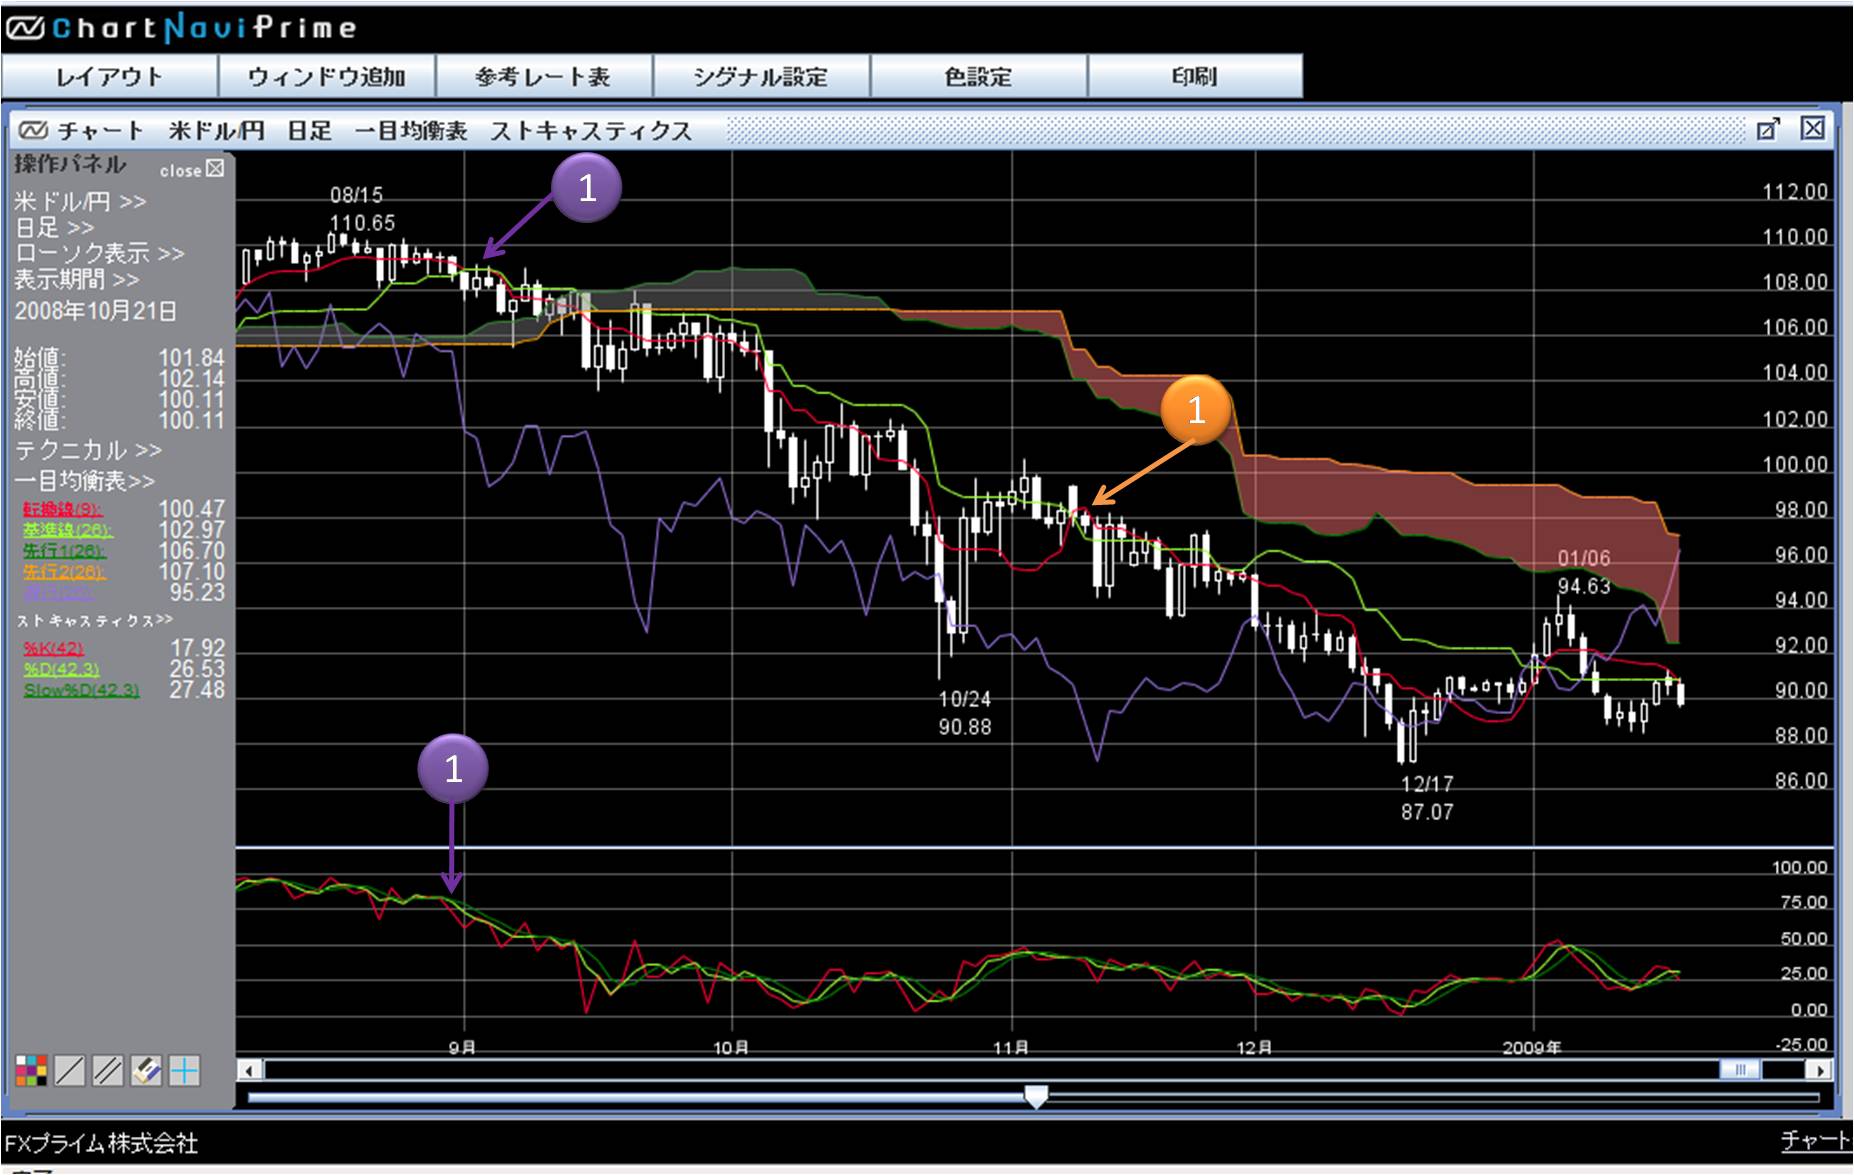Screen dimensions: 1854x1175
Task: Click the 2009年 time axis label
Action: click(1531, 1047)
